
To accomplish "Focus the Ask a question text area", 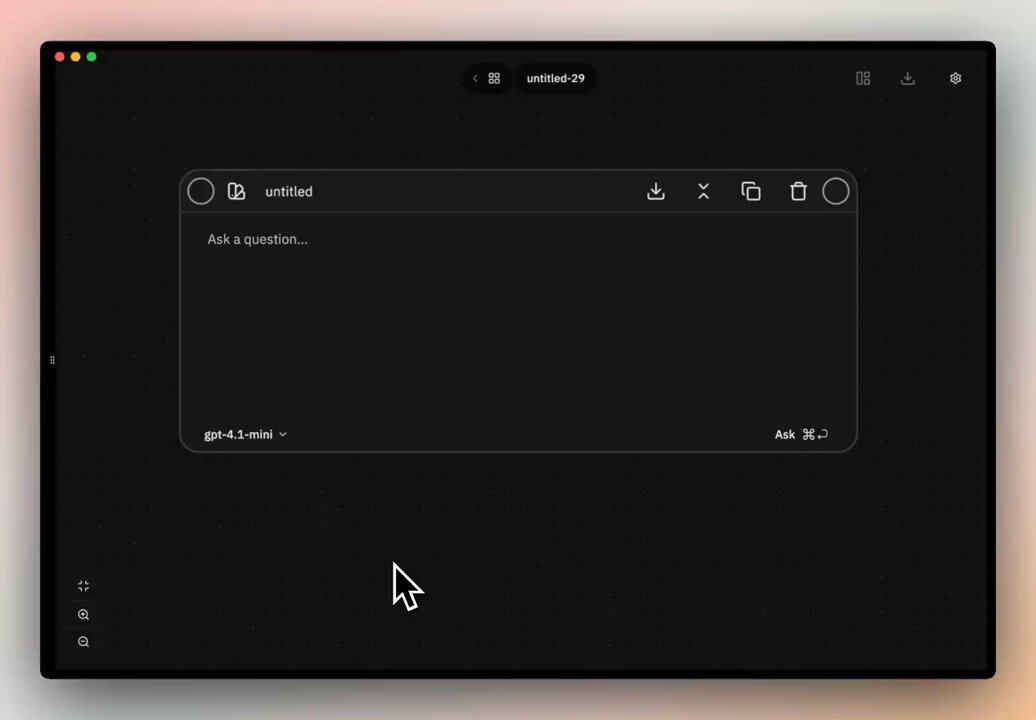I will point(518,310).
